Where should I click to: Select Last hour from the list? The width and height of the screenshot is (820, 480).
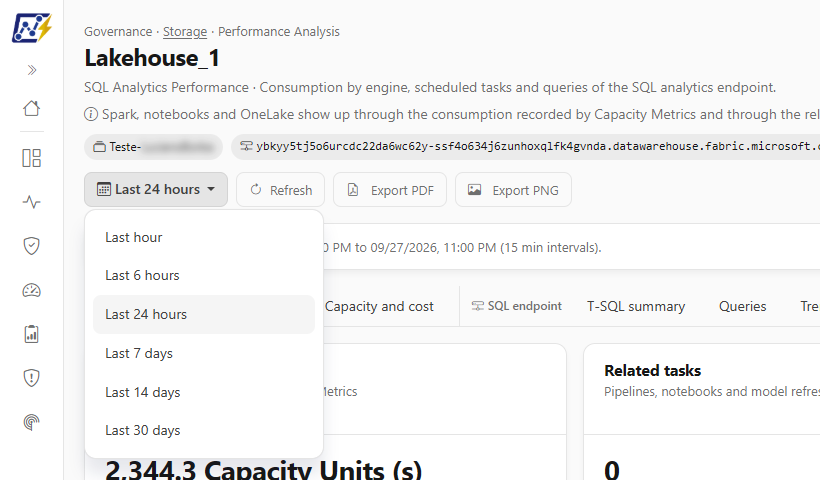pos(203,237)
